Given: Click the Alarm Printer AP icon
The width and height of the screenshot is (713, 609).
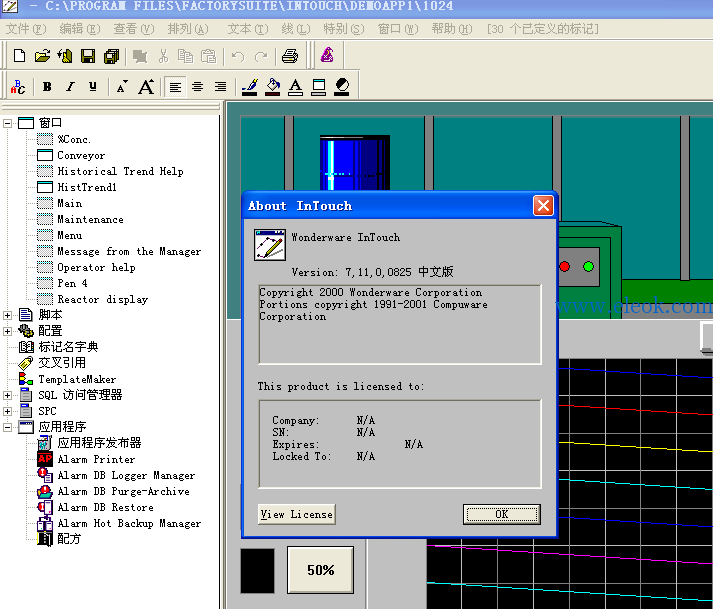Looking at the screenshot, I should click(45, 459).
